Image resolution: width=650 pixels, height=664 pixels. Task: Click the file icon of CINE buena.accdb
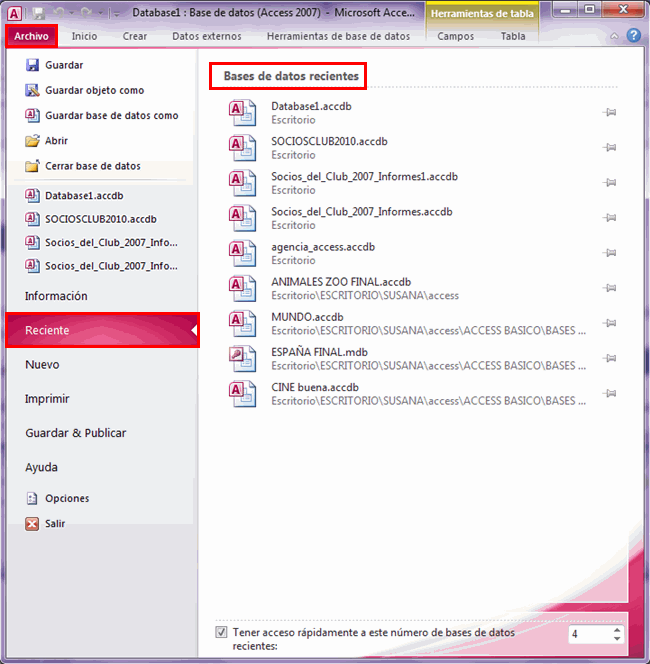point(243,394)
